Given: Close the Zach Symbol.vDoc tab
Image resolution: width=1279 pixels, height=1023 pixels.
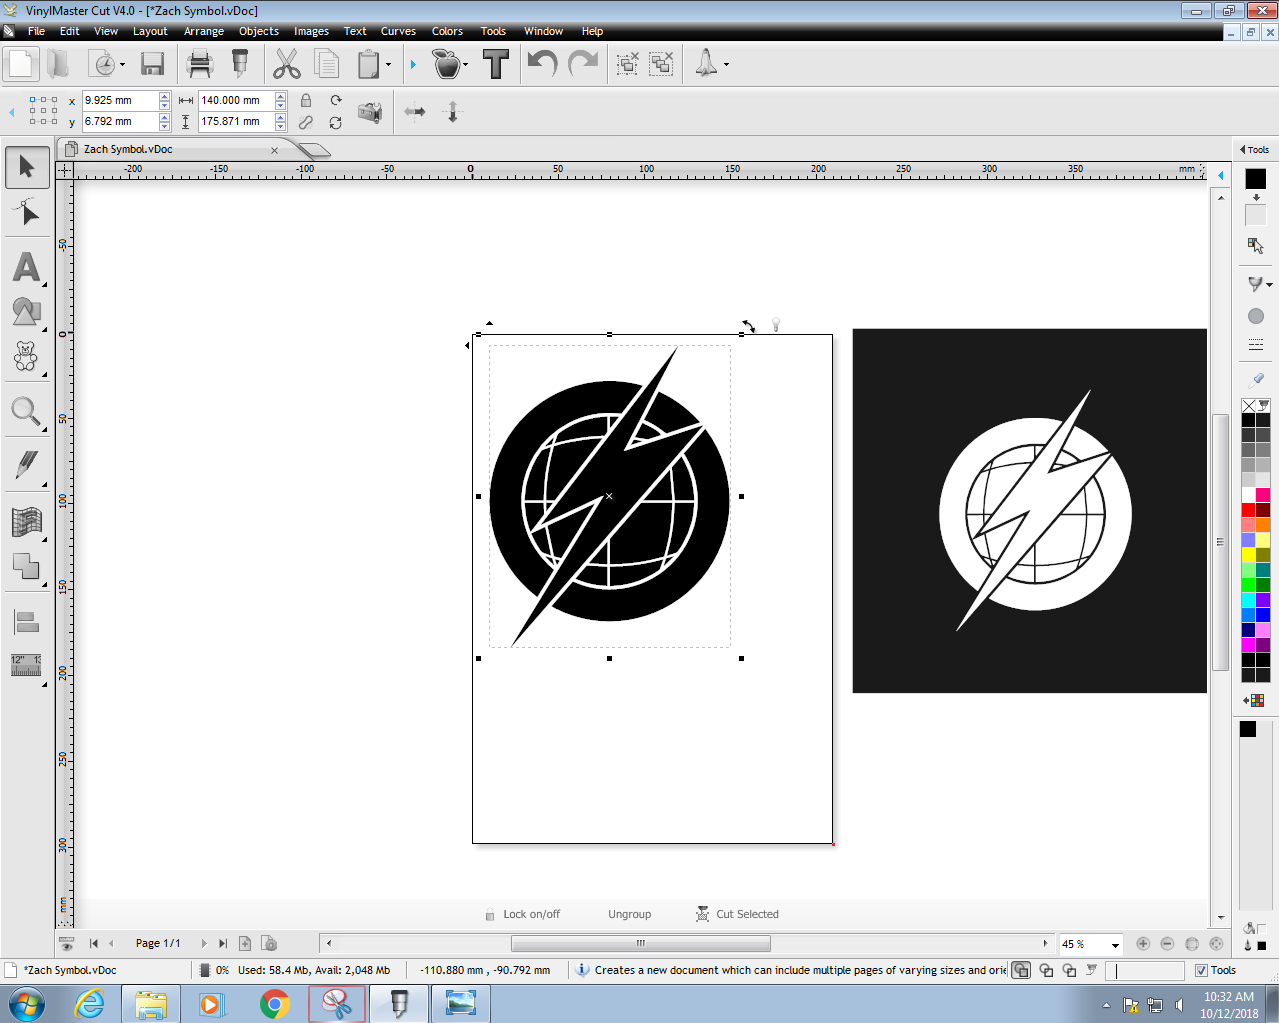Looking at the screenshot, I should coord(275,150).
